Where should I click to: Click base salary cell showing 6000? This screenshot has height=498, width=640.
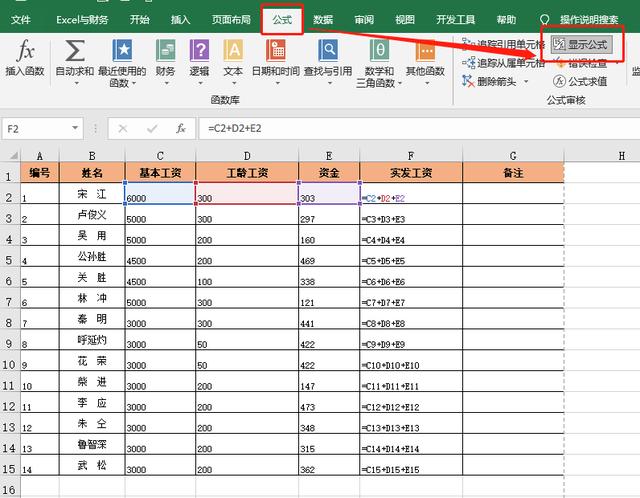(x=160, y=193)
